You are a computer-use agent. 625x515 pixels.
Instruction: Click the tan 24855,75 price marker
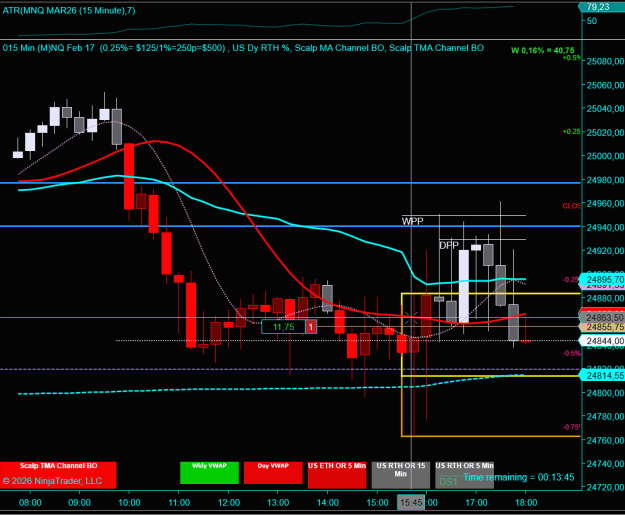coord(603,327)
